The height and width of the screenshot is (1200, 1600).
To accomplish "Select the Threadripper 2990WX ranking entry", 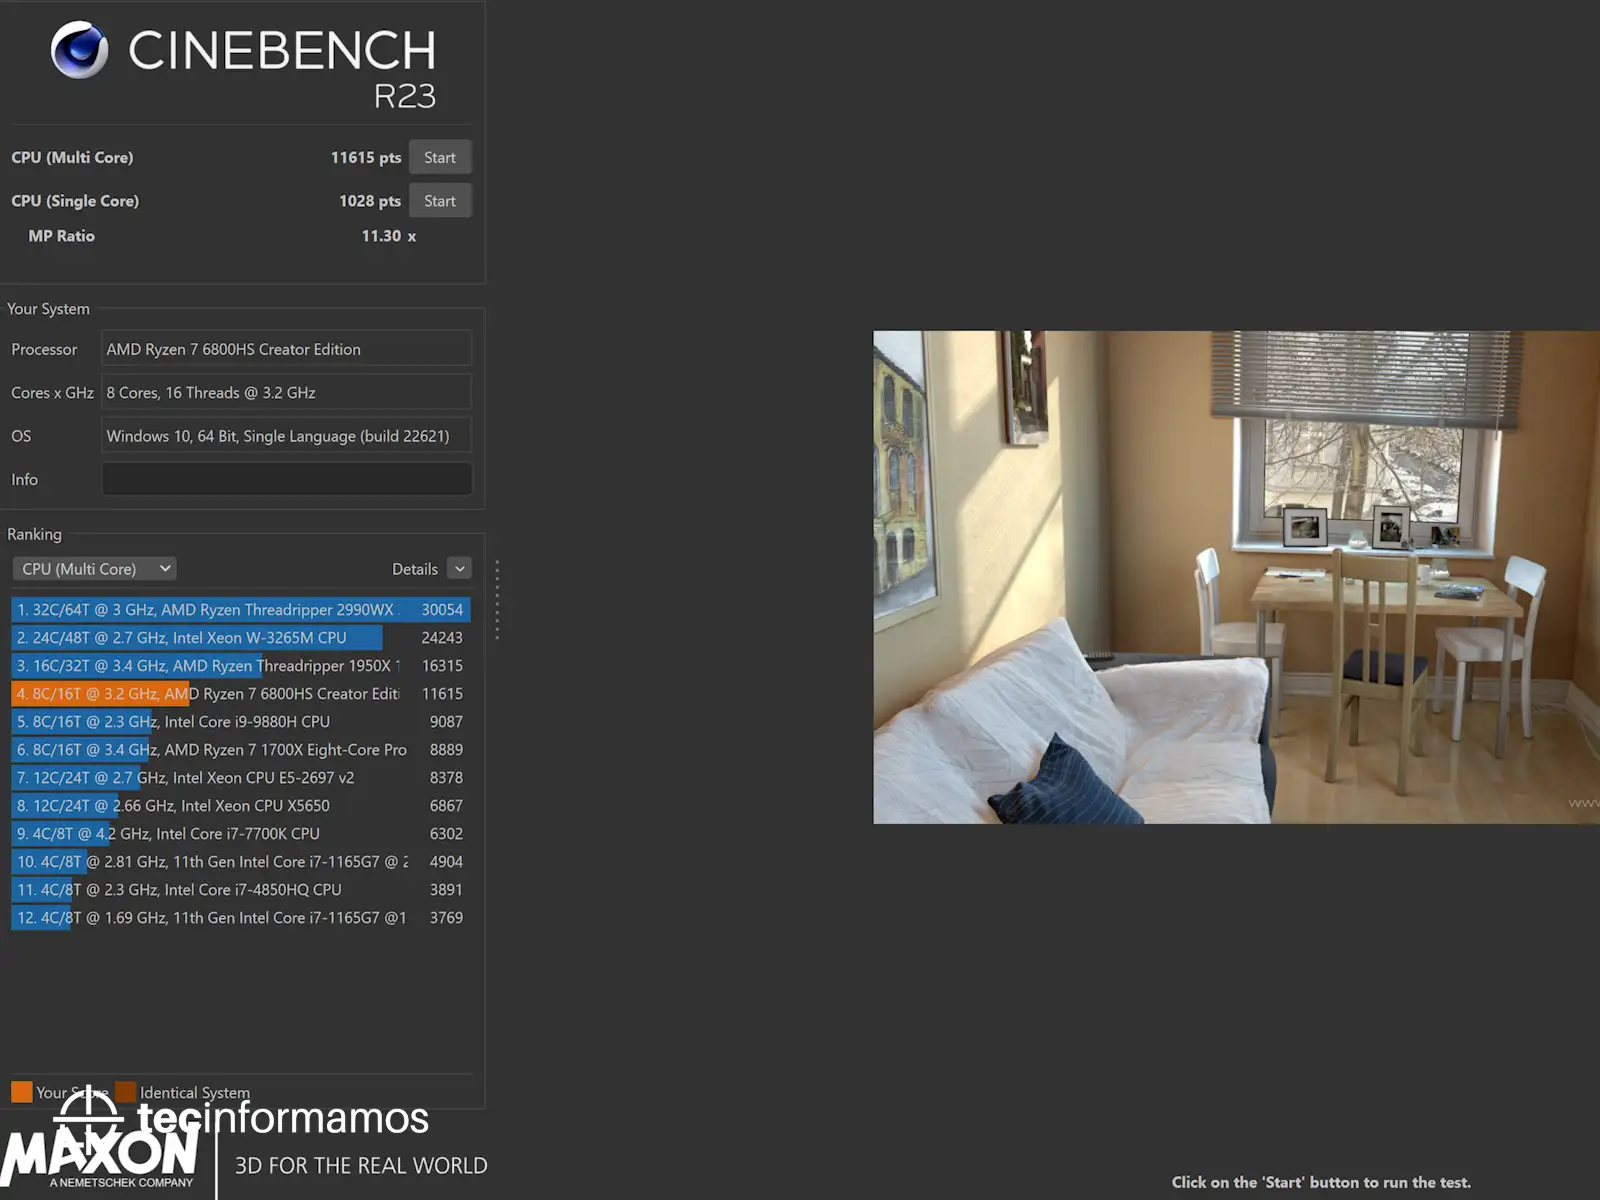I will point(240,610).
